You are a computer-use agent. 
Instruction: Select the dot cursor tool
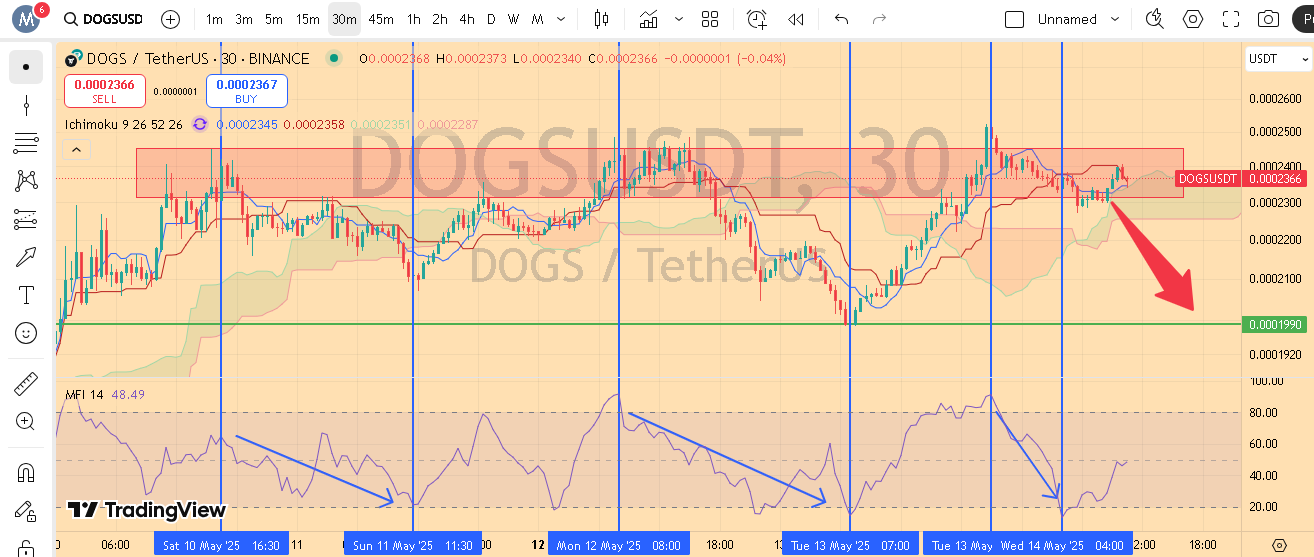pos(26,67)
